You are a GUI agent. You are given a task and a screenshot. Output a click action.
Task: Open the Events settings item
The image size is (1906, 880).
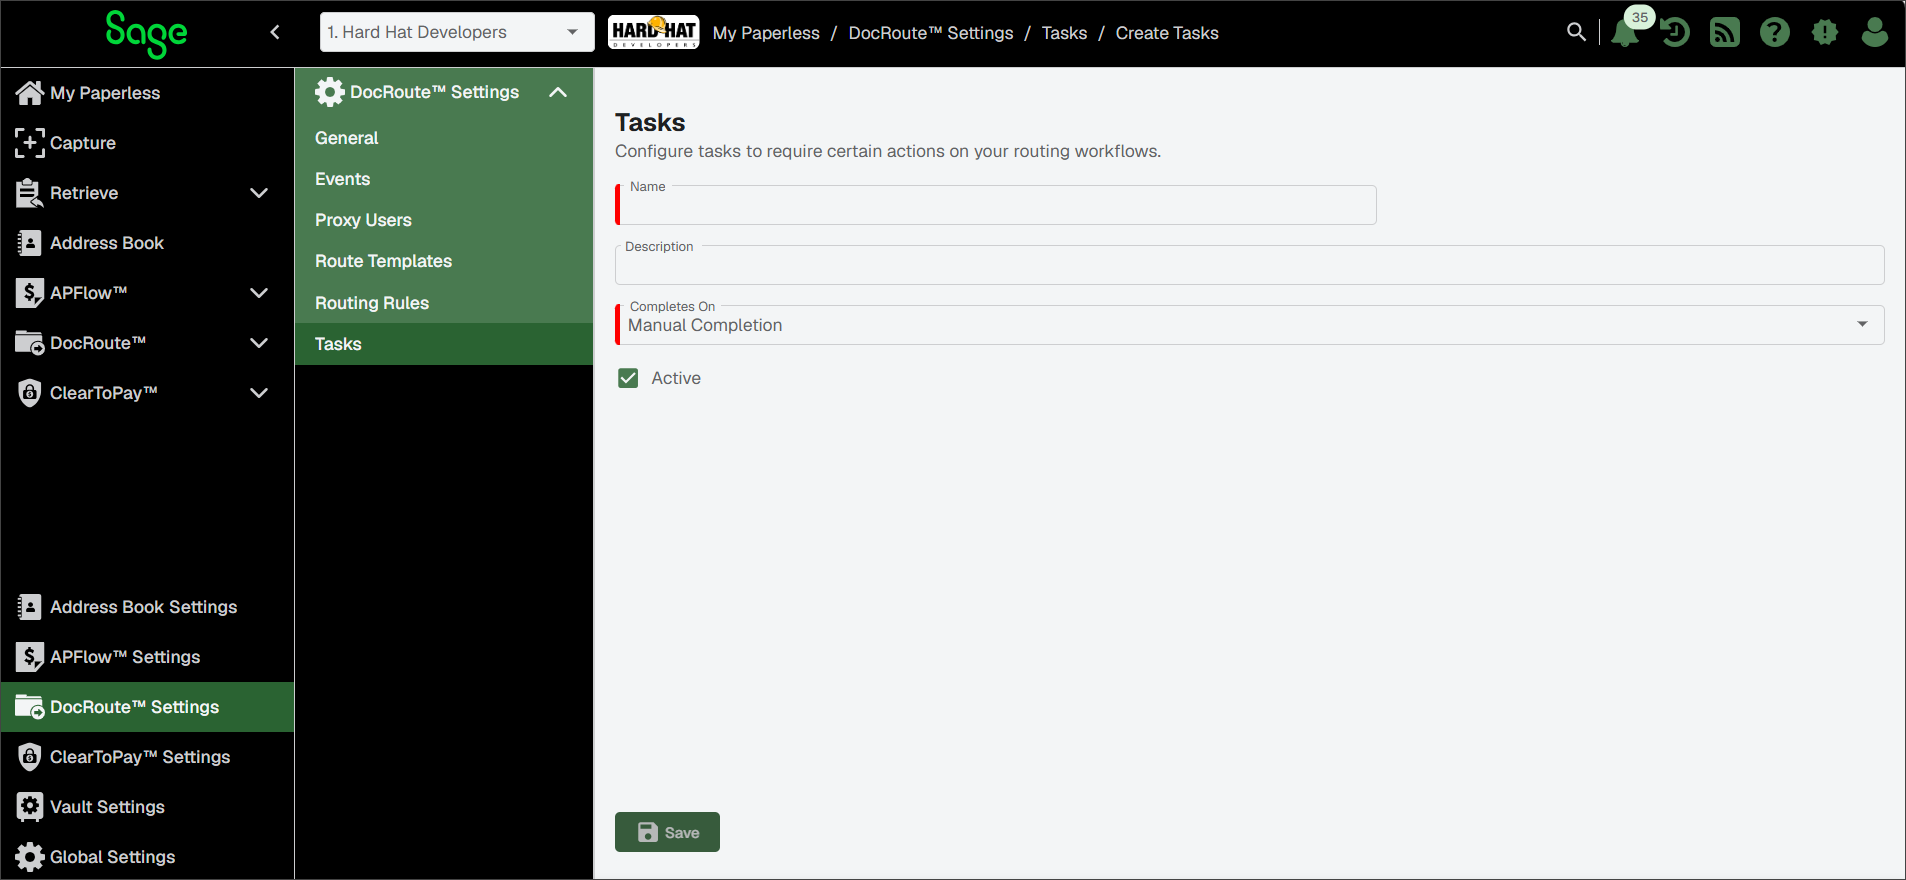tap(444, 179)
